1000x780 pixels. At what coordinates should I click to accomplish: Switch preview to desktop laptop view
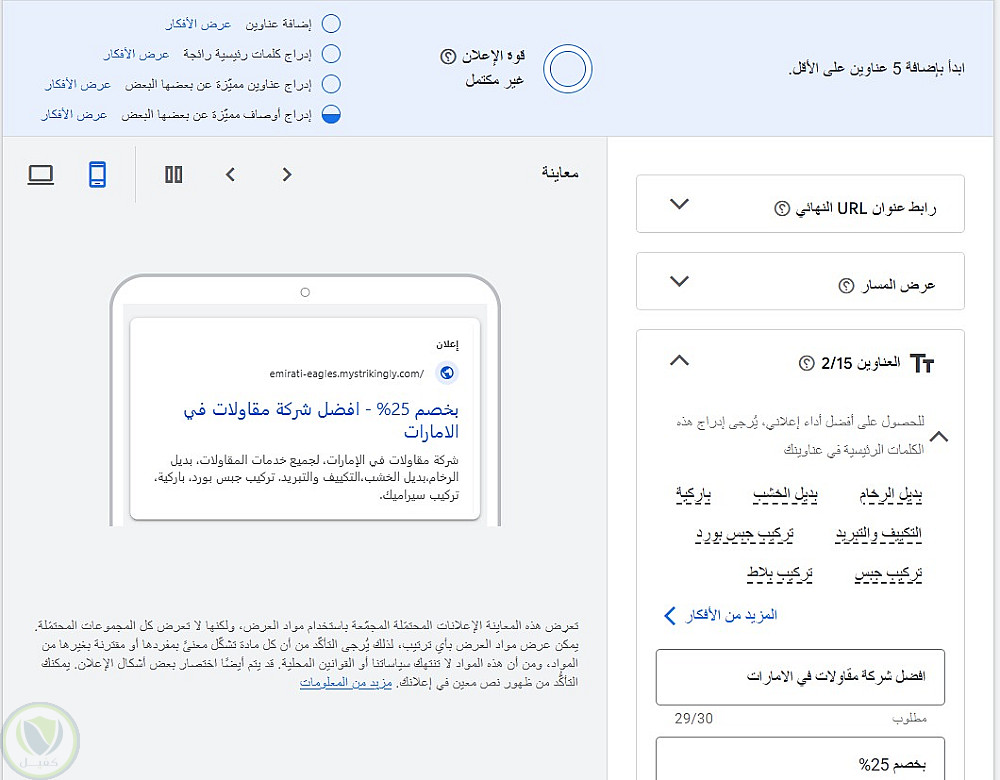41,175
